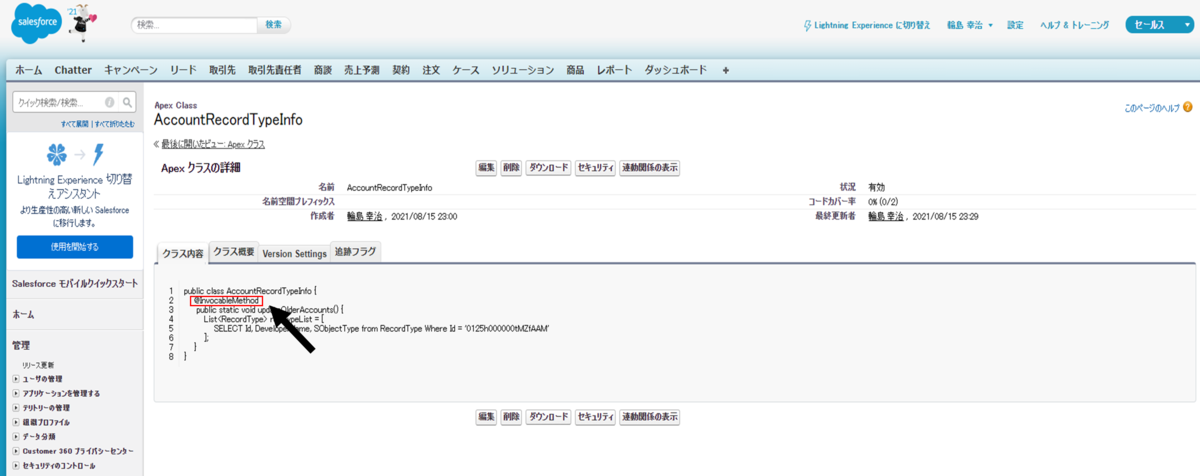Open the ダッシュボード tab
Viewport: 1200px width, 476px height.
pos(675,70)
